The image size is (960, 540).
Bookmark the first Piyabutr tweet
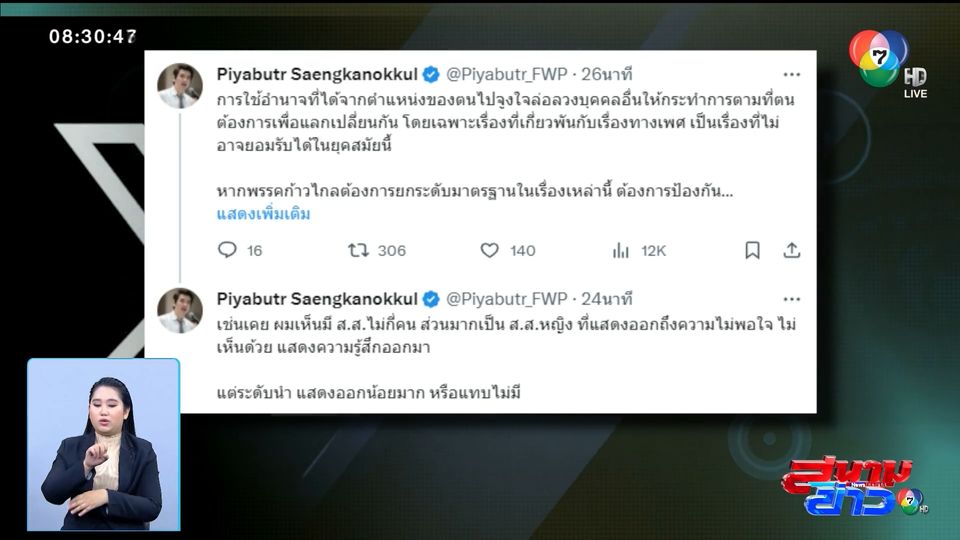[752, 250]
